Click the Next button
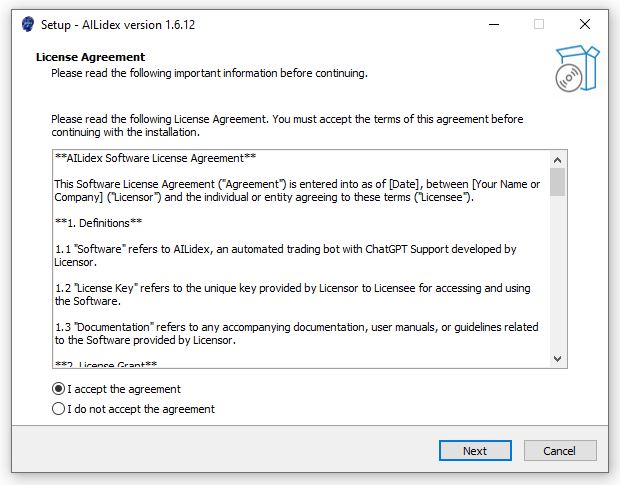This screenshot has height=485, width=620. point(475,451)
